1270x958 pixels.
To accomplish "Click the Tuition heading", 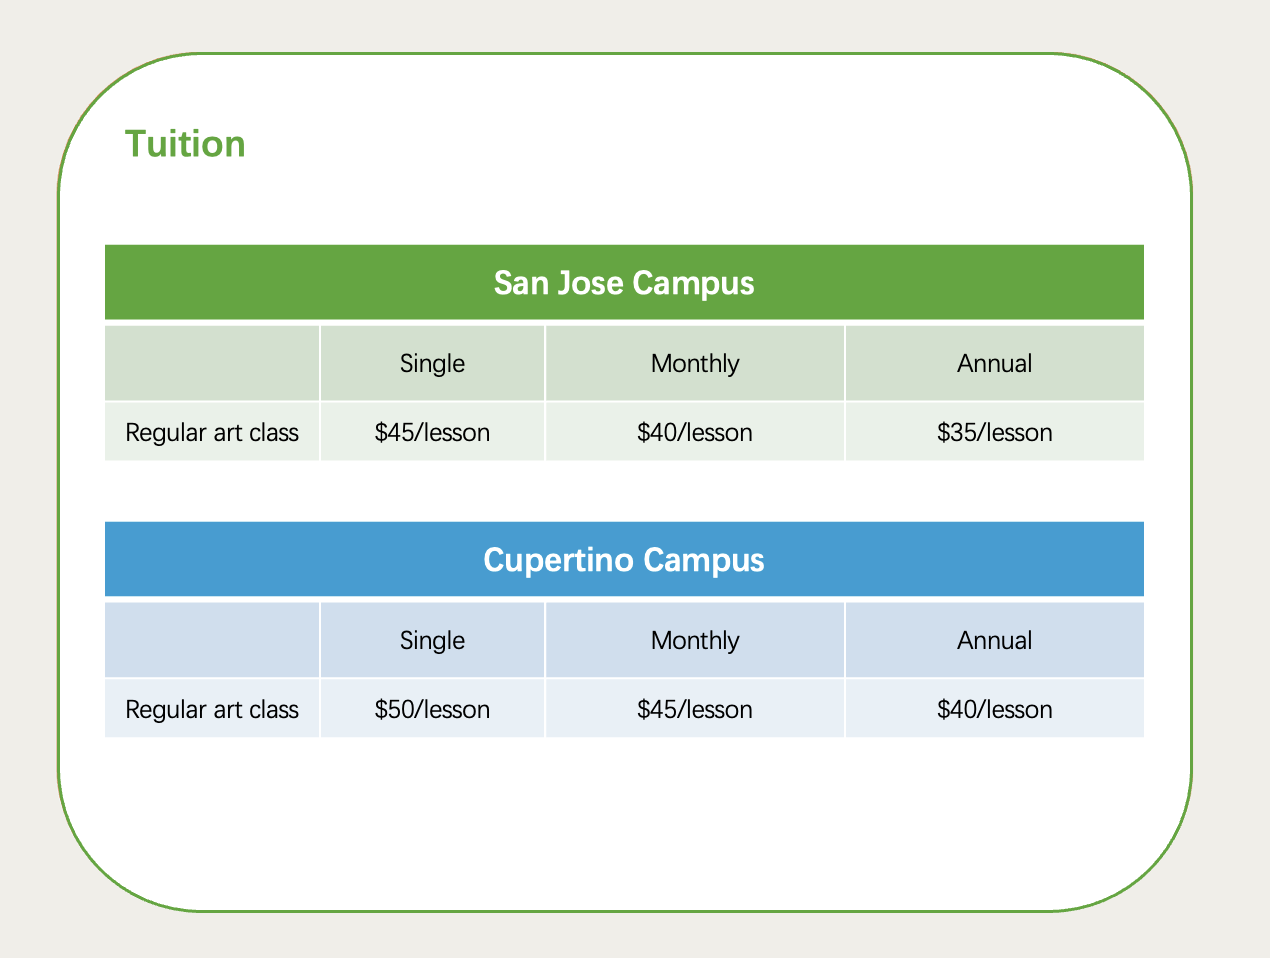I will click(x=185, y=144).
